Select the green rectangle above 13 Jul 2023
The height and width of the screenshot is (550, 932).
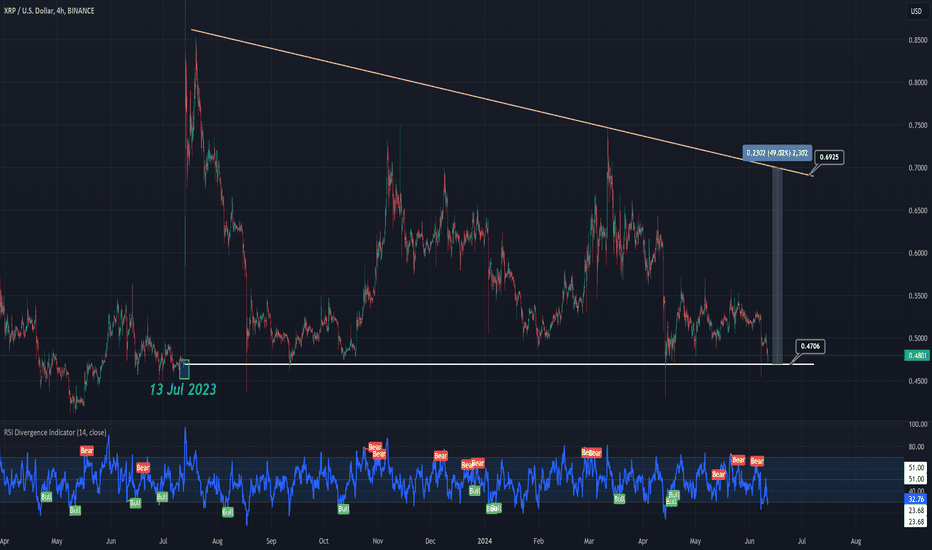click(184, 369)
